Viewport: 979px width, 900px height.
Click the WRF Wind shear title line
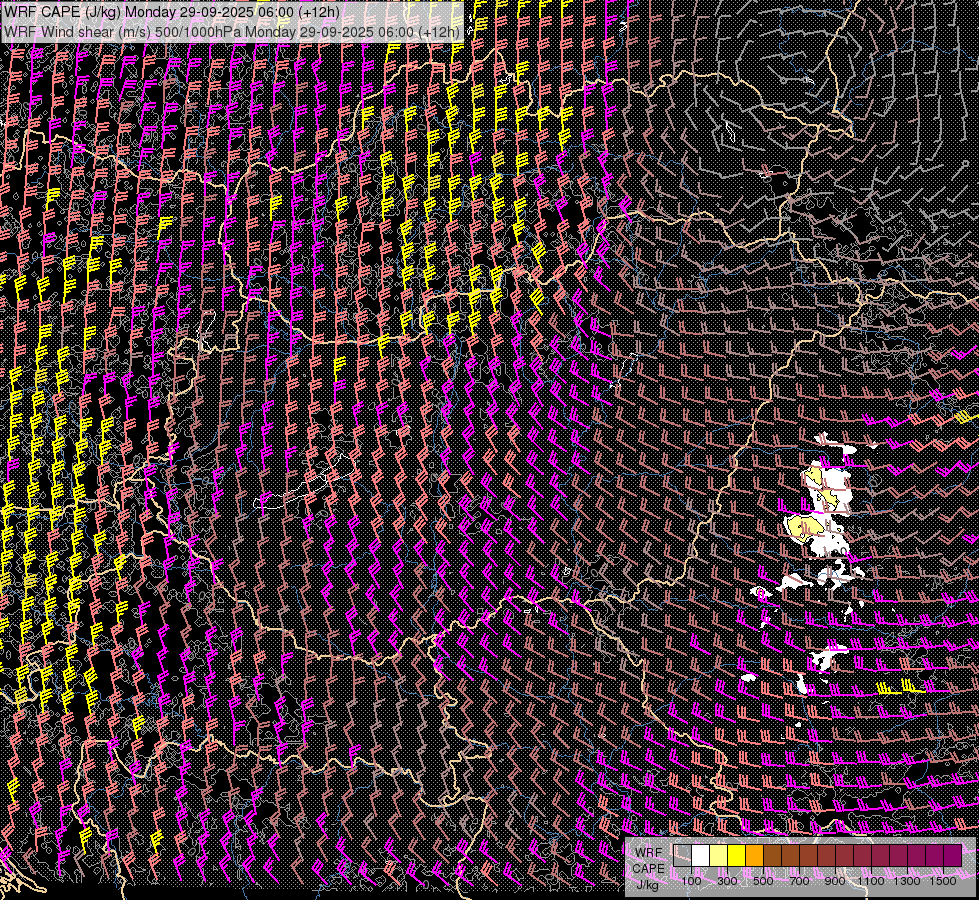click(x=232, y=31)
